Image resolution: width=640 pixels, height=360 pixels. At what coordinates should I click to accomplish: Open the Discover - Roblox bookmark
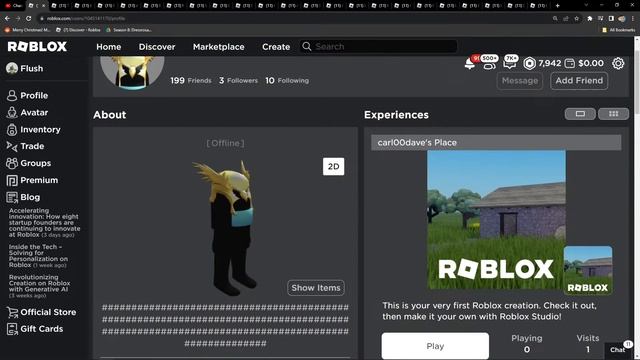[78, 30]
